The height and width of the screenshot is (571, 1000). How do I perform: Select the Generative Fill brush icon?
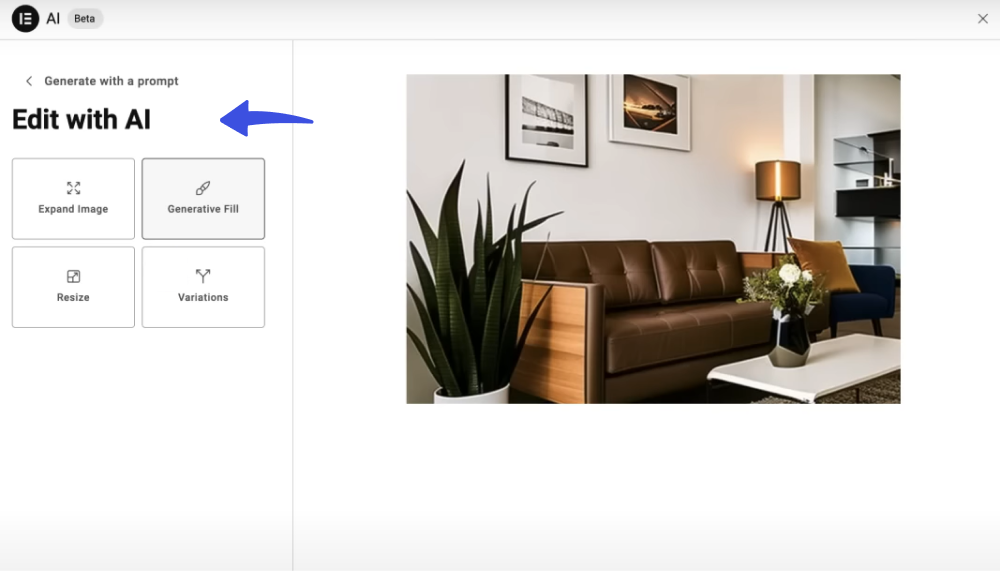tap(203, 188)
